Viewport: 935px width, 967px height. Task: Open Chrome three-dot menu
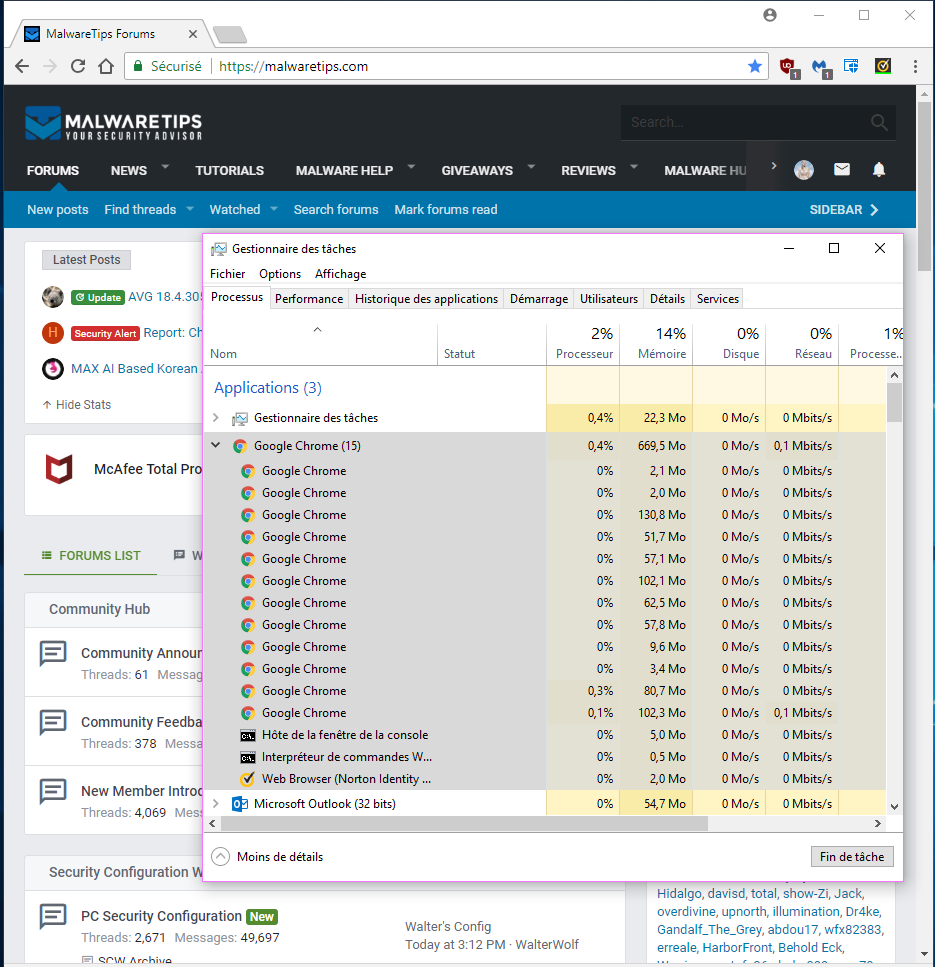click(915, 66)
